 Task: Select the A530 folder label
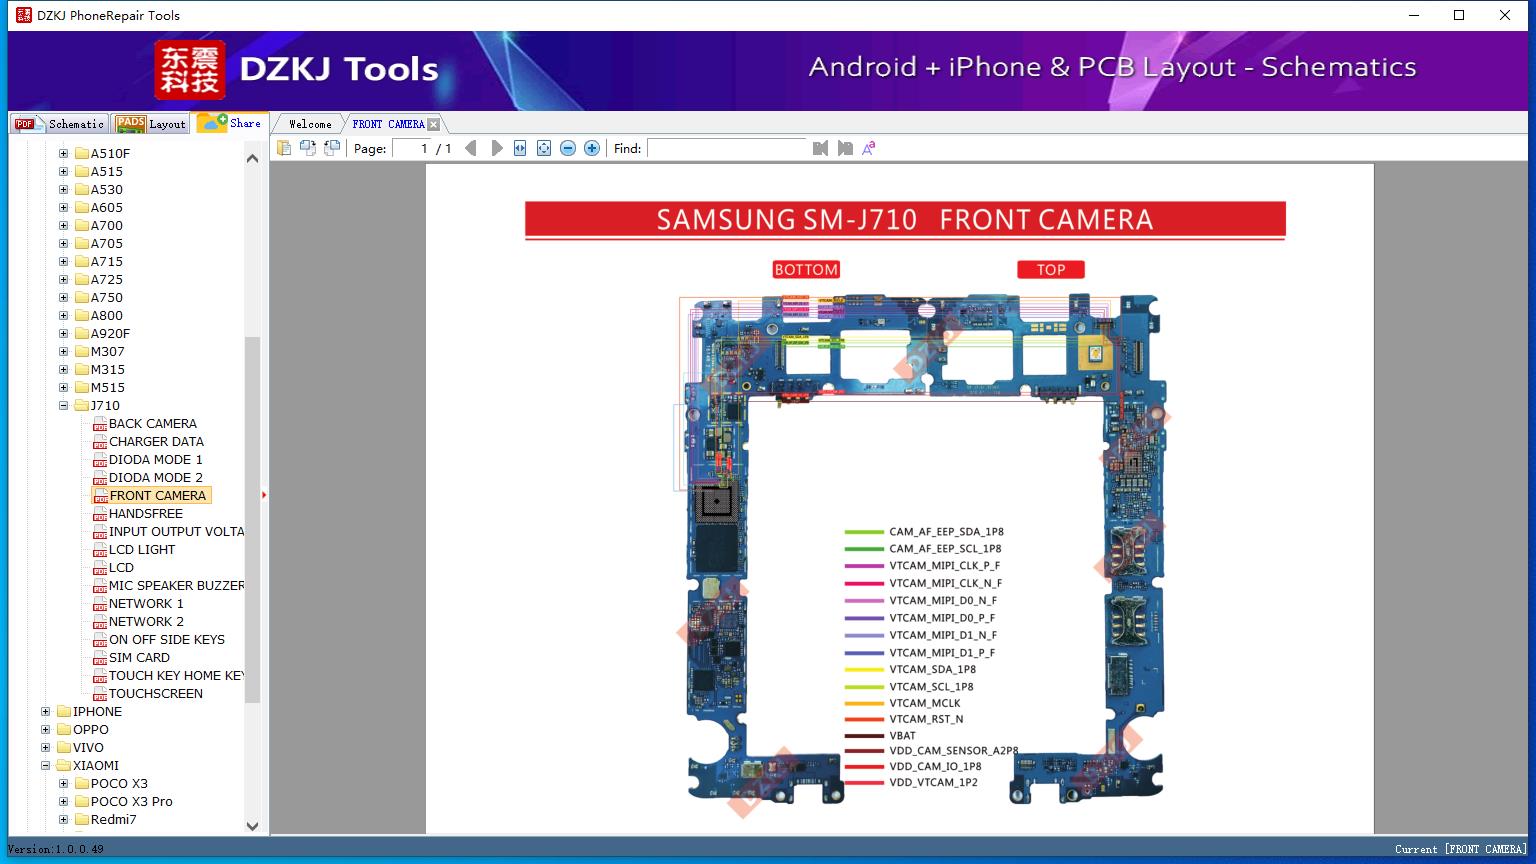(x=107, y=190)
